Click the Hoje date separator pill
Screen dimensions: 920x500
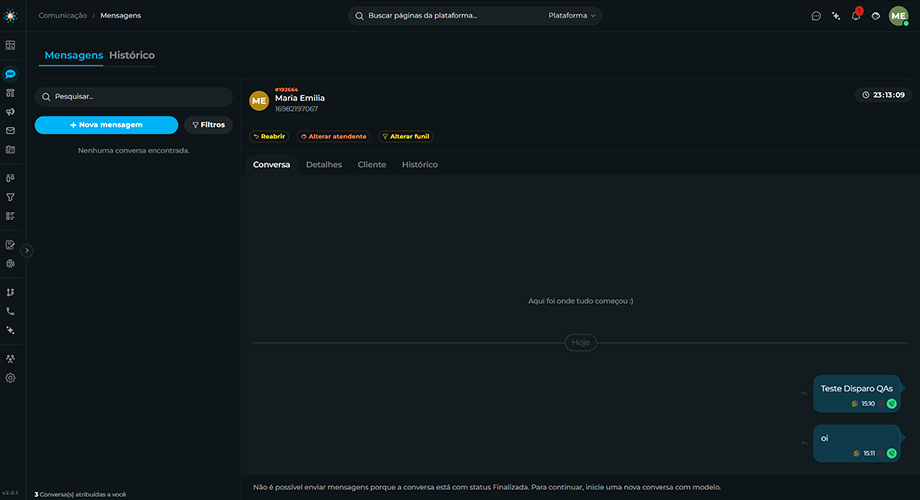coord(581,343)
